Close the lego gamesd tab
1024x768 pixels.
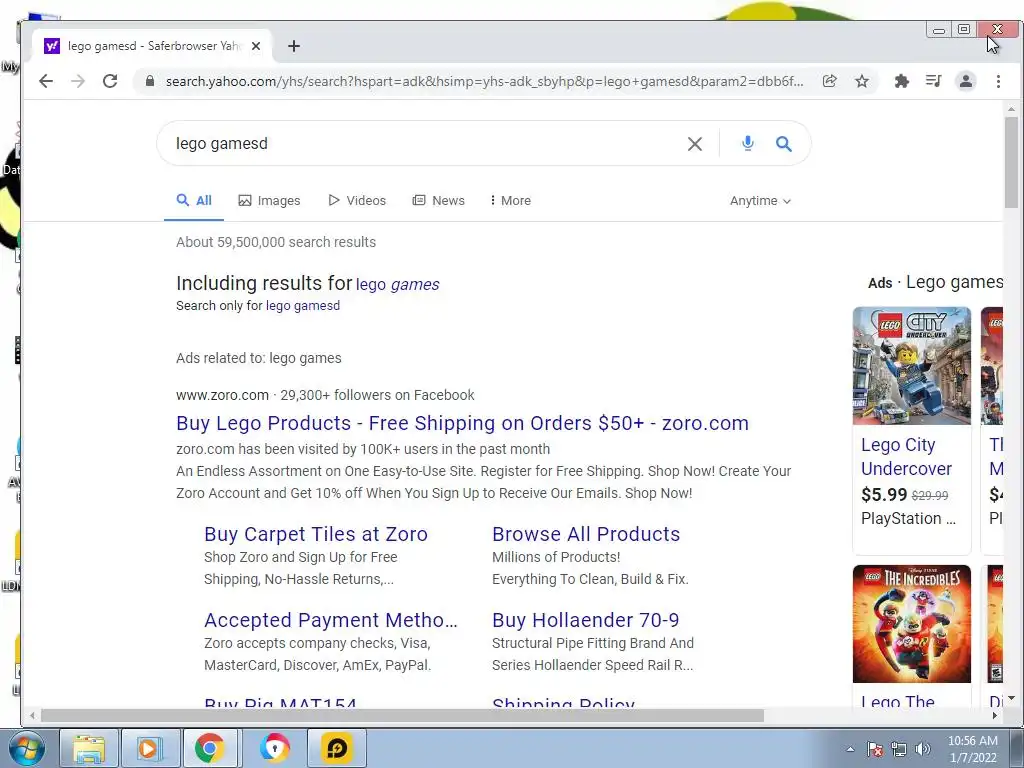click(256, 46)
